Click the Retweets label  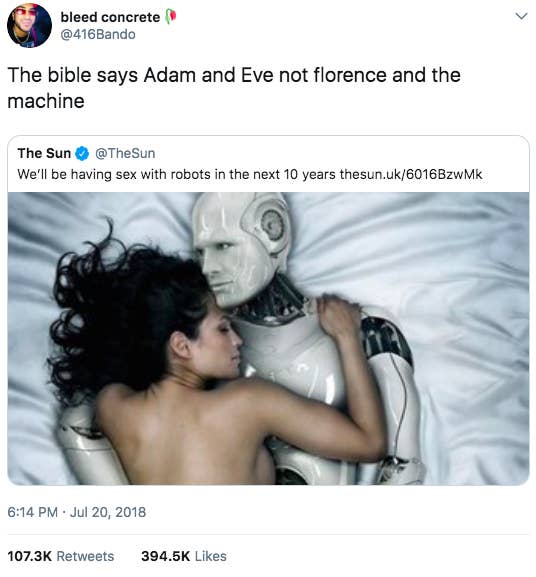pyautogui.click(x=85, y=556)
